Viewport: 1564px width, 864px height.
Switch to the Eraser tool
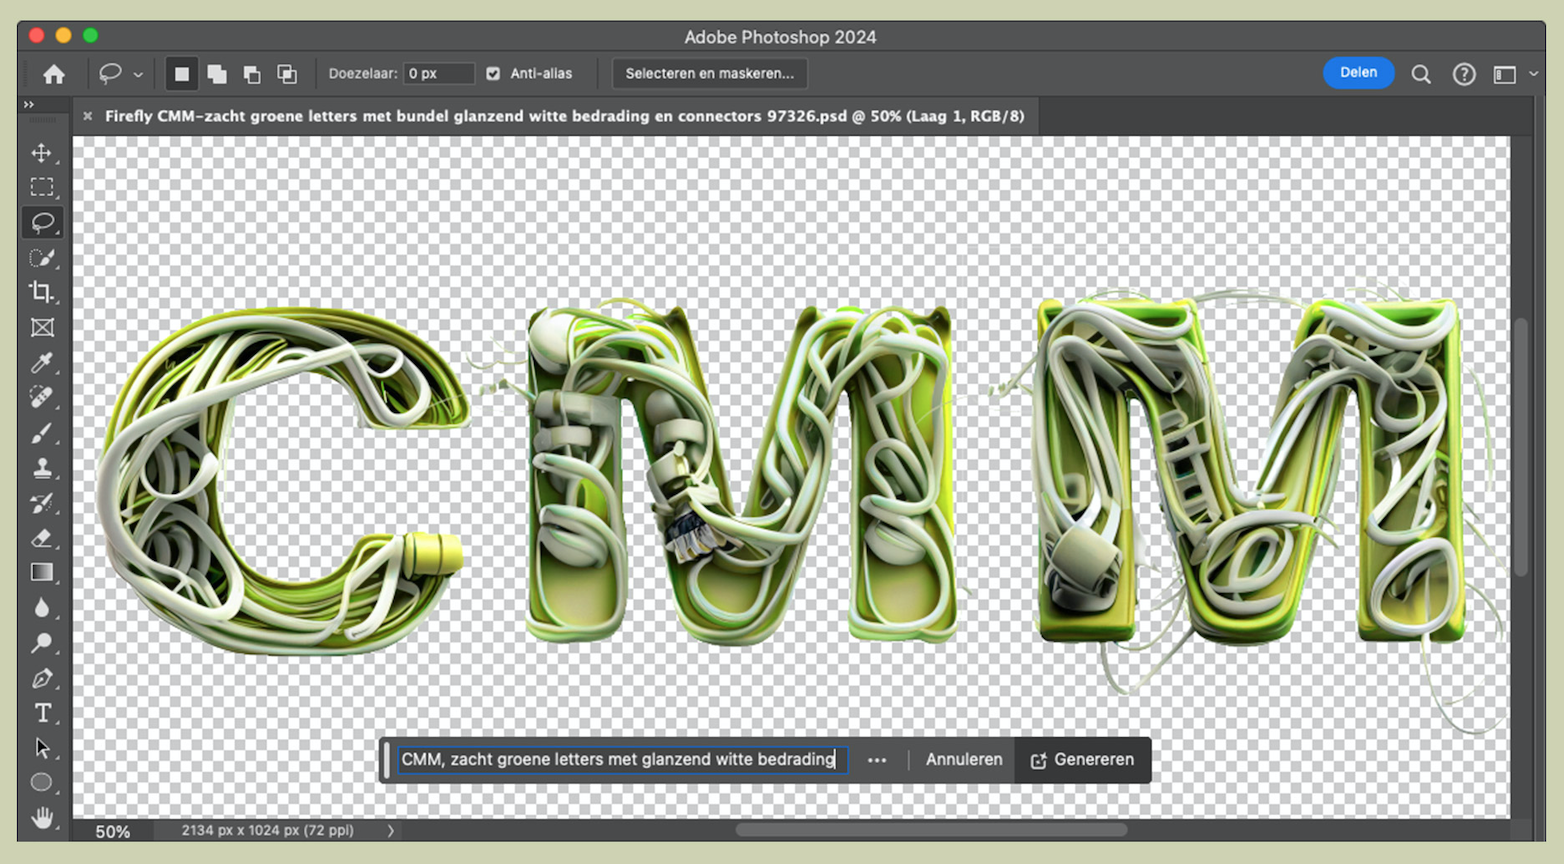pos(41,538)
